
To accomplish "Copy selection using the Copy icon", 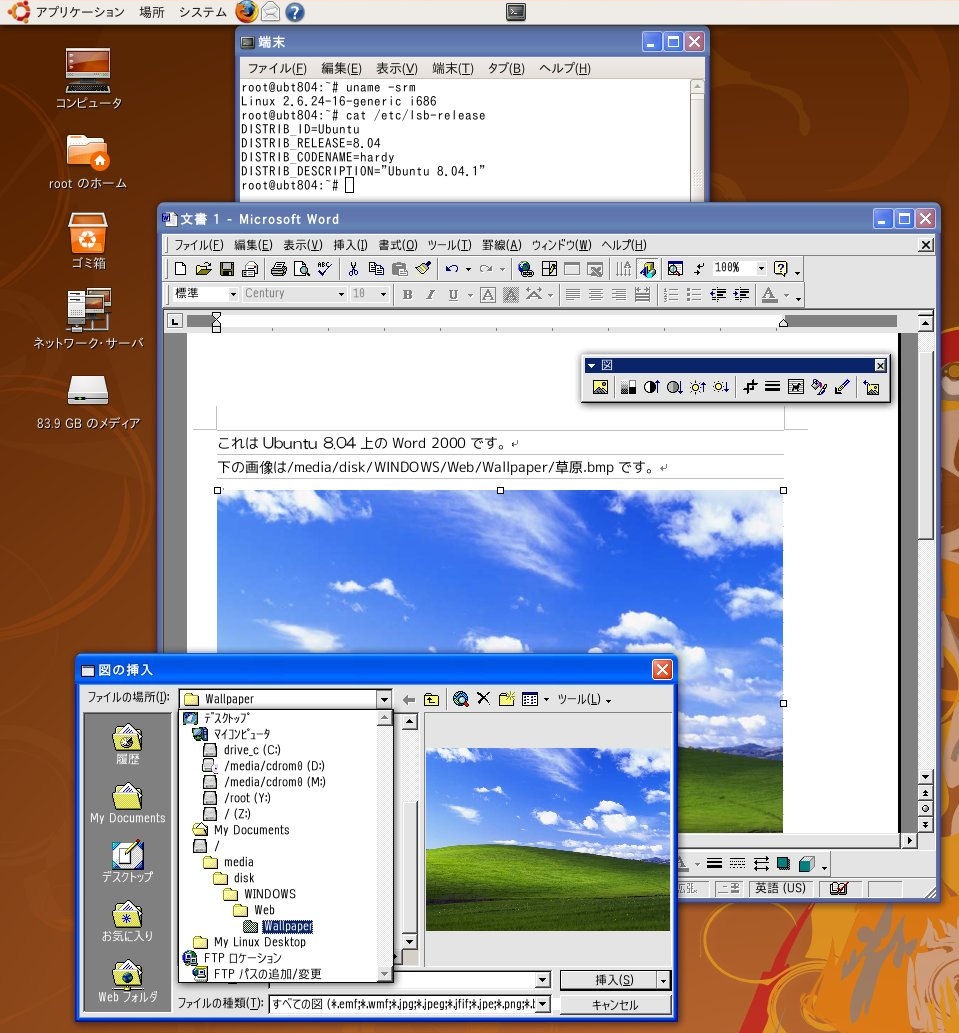I will click(x=376, y=269).
